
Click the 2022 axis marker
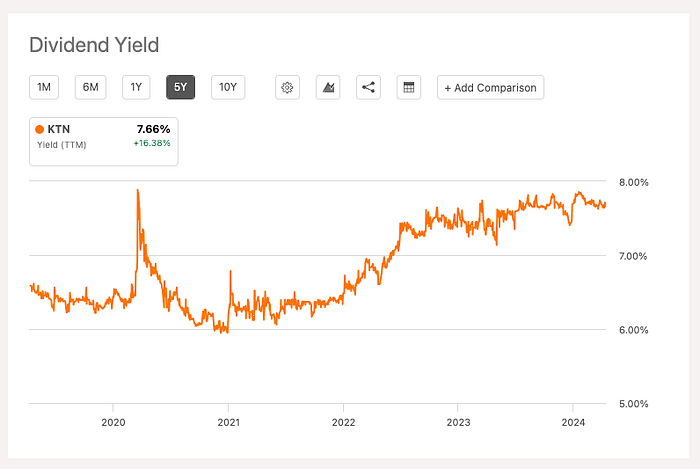pos(343,422)
